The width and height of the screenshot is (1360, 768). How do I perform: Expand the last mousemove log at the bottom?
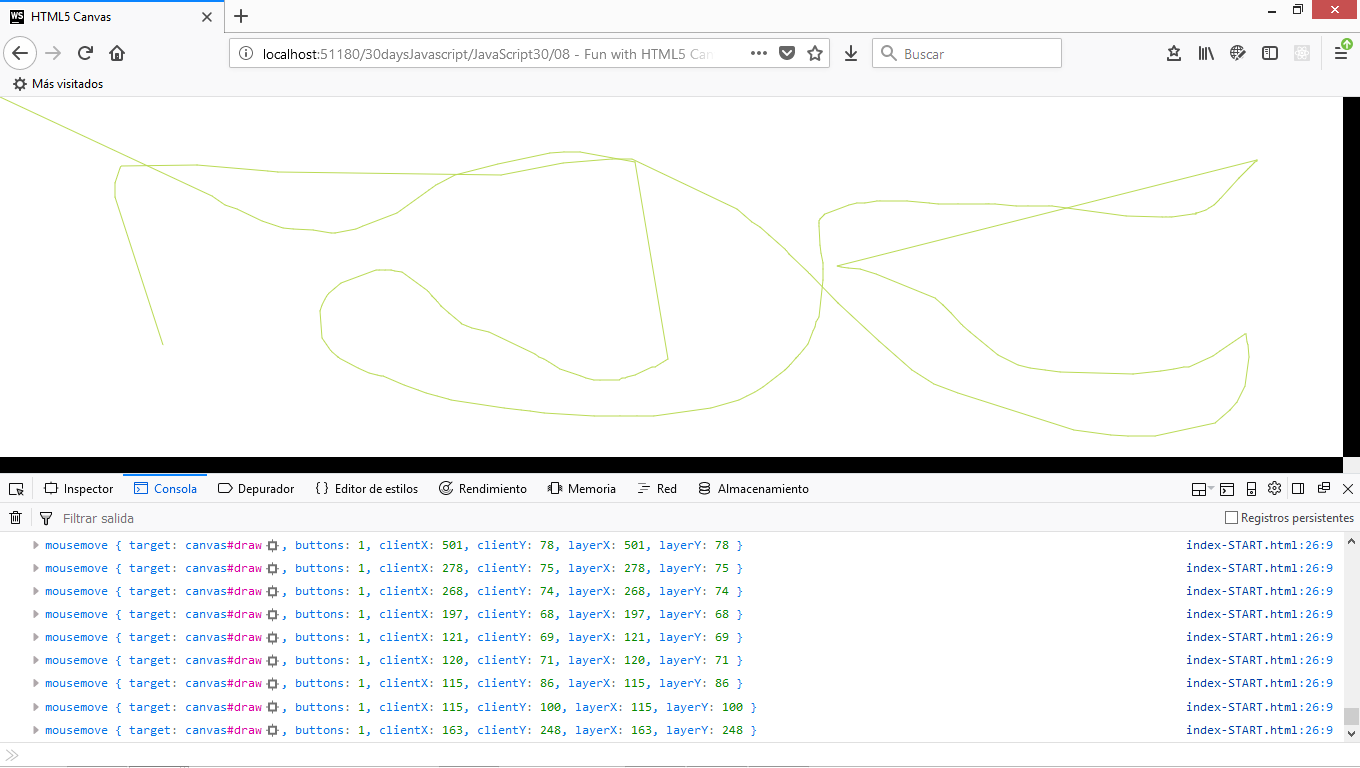pos(35,730)
